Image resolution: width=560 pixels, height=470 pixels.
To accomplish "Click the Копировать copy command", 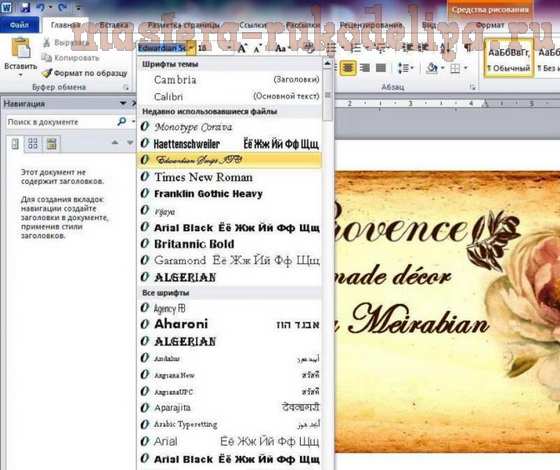I will point(70,58).
